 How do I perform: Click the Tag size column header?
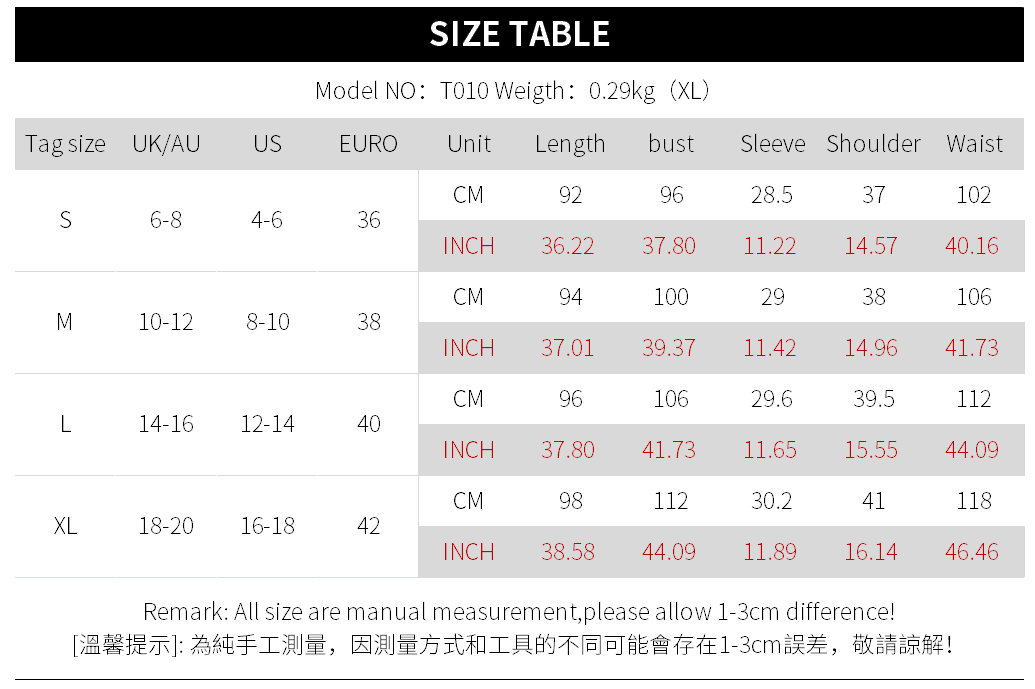pos(65,144)
